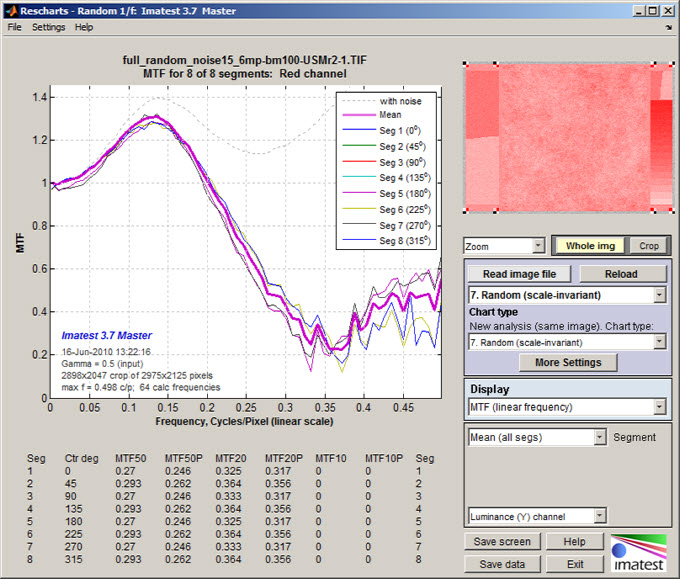
Task: Expand the New analysis chart type dropdown
Action: 567,342
